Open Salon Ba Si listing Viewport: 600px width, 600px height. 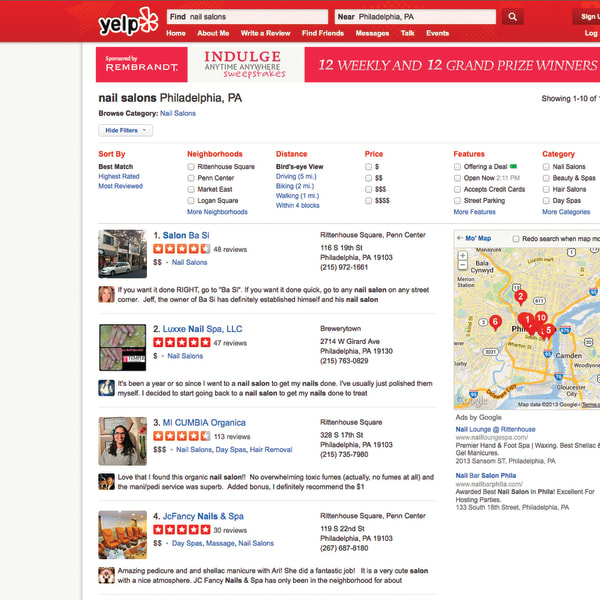[186, 235]
